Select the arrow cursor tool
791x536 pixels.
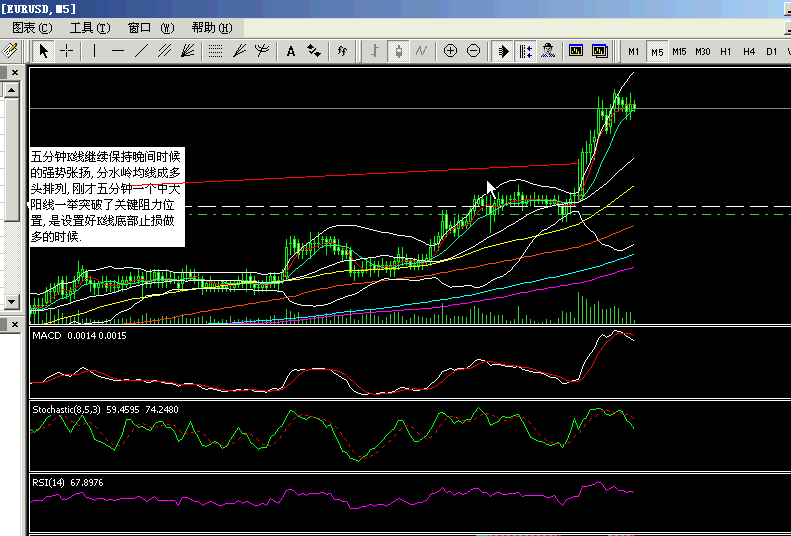click(x=44, y=51)
